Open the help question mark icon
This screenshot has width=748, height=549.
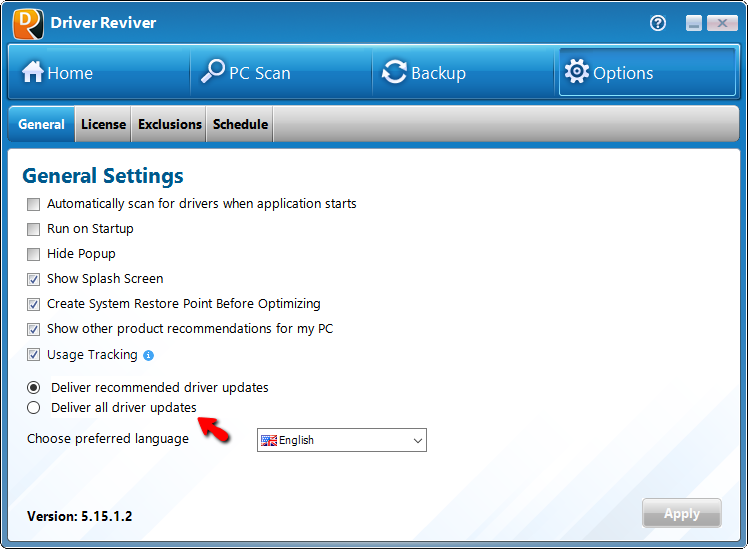pyautogui.click(x=658, y=23)
